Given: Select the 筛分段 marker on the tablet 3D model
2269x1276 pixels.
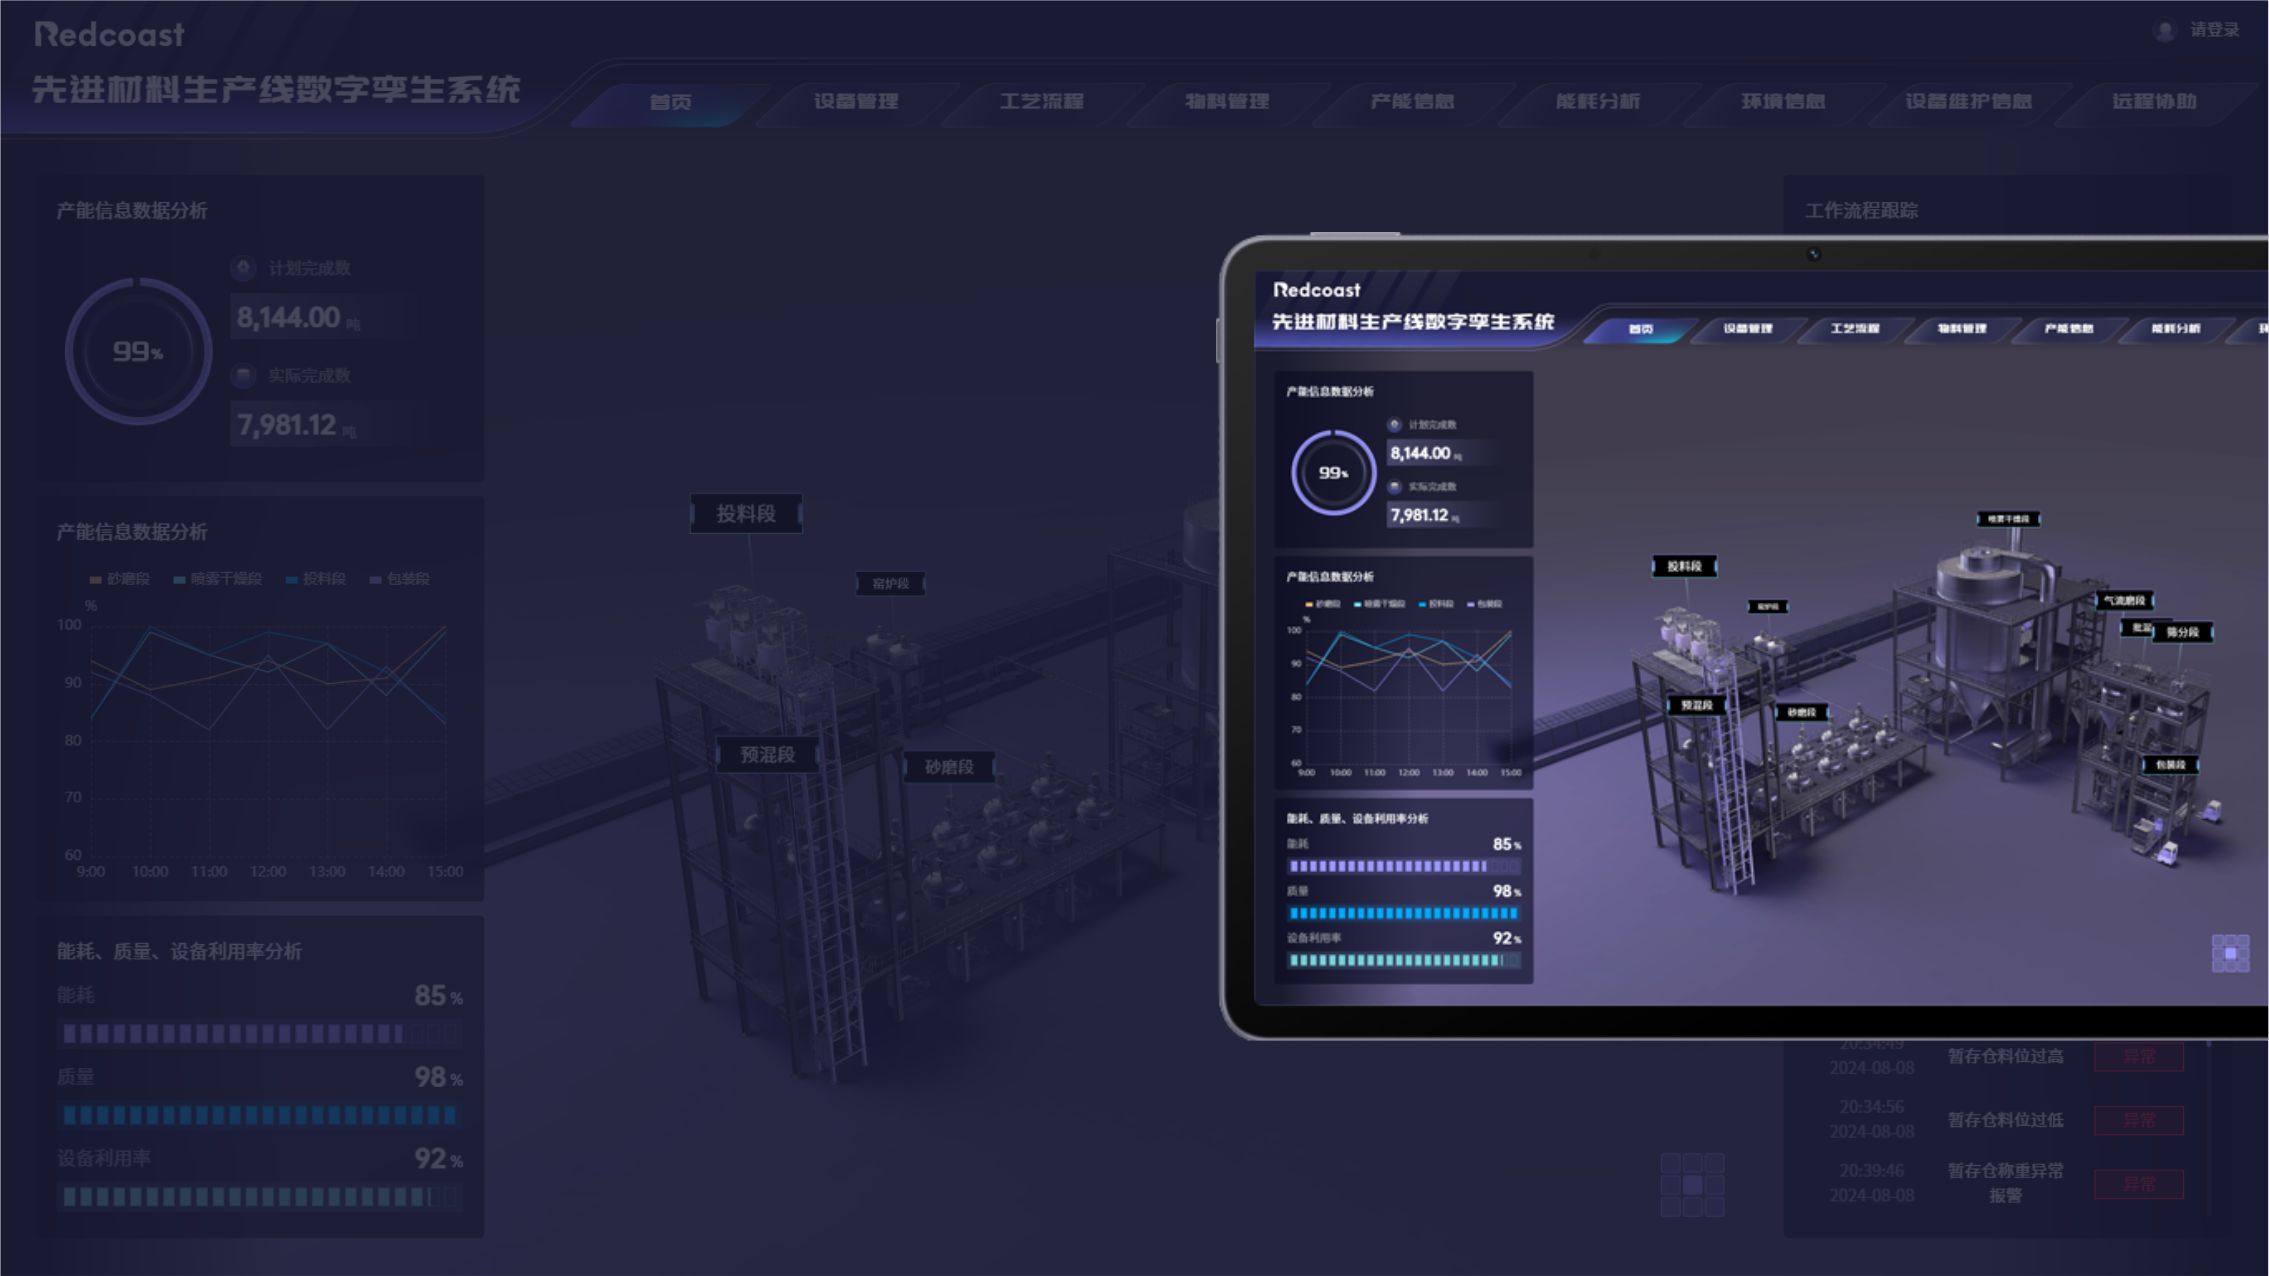Looking at the screenshot, I should [2182, 632].
